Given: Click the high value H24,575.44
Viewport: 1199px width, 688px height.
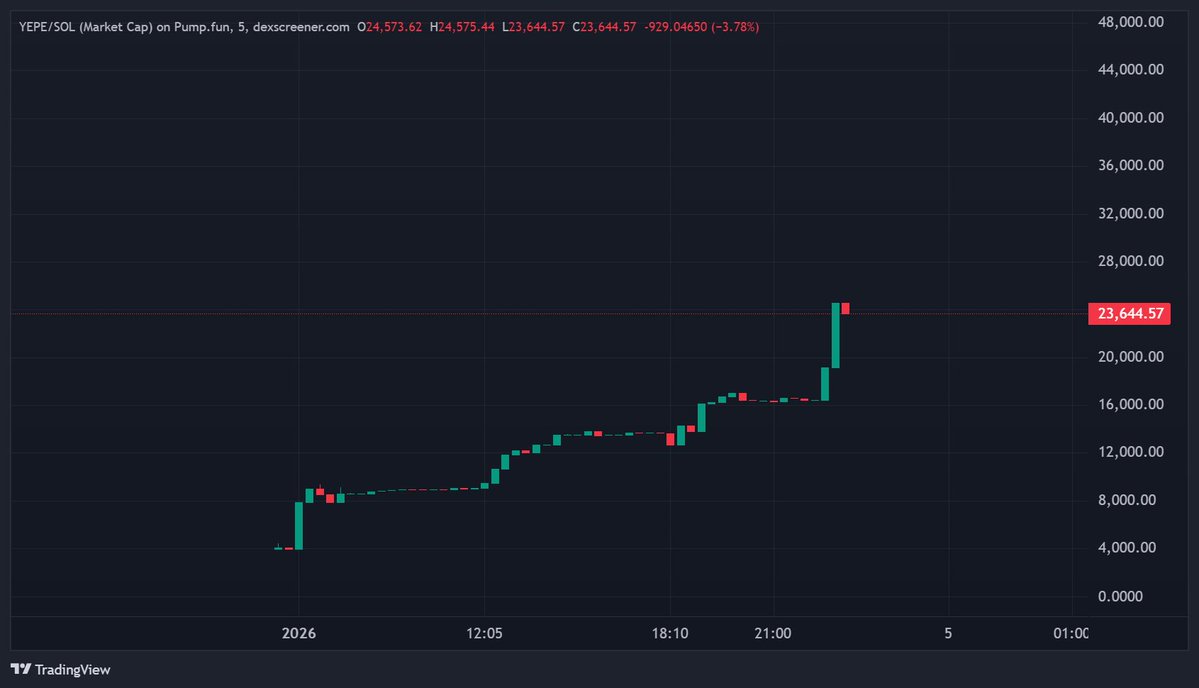Looking at the screenshot, I should 462,27.
